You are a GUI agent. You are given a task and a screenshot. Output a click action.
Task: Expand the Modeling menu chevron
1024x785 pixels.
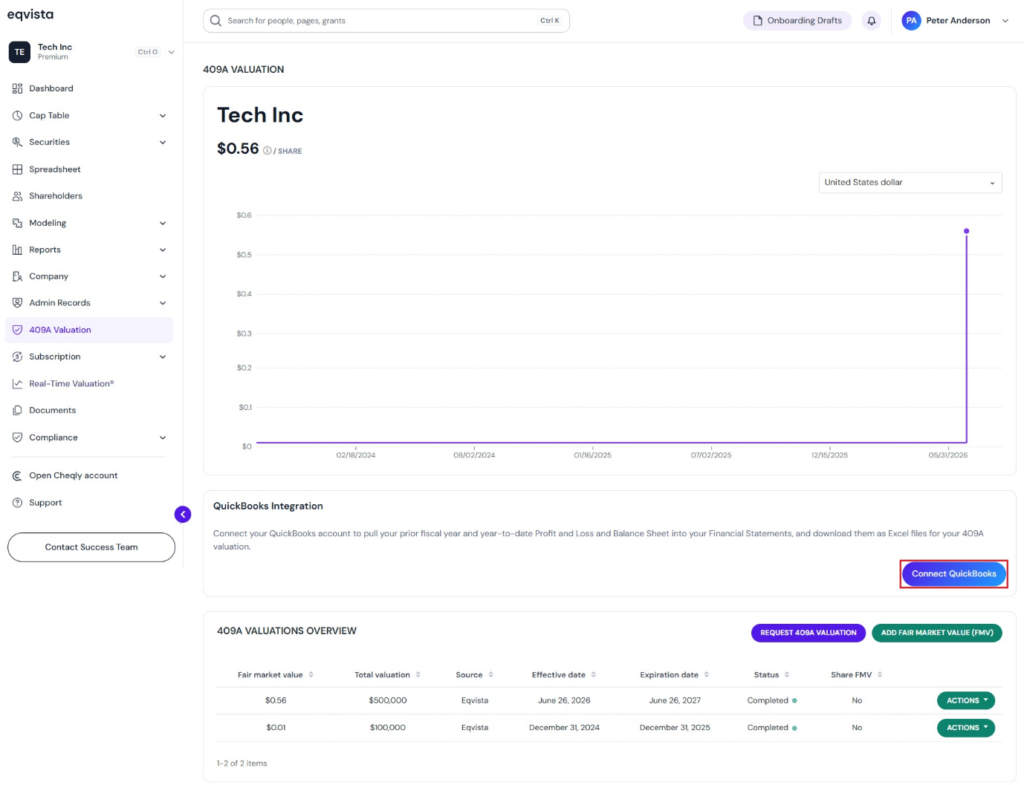pos(163,223)
